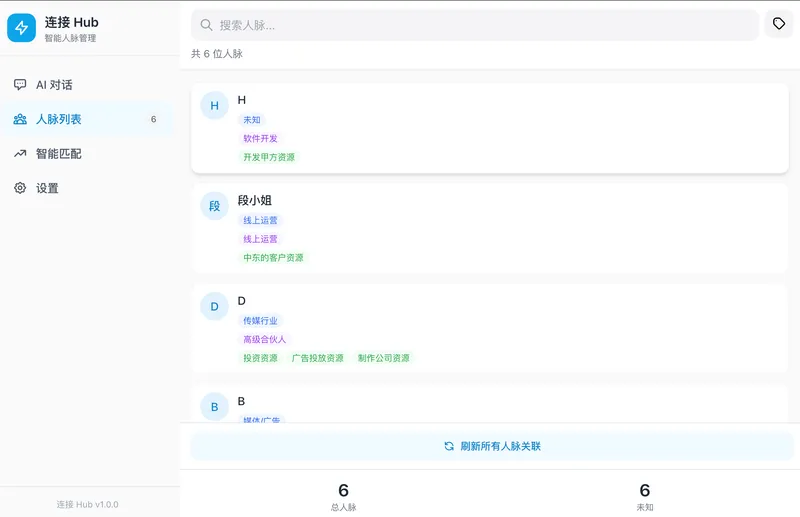Click the B contact avatar
Screen dimensions: 800x517
coord(214,407)
